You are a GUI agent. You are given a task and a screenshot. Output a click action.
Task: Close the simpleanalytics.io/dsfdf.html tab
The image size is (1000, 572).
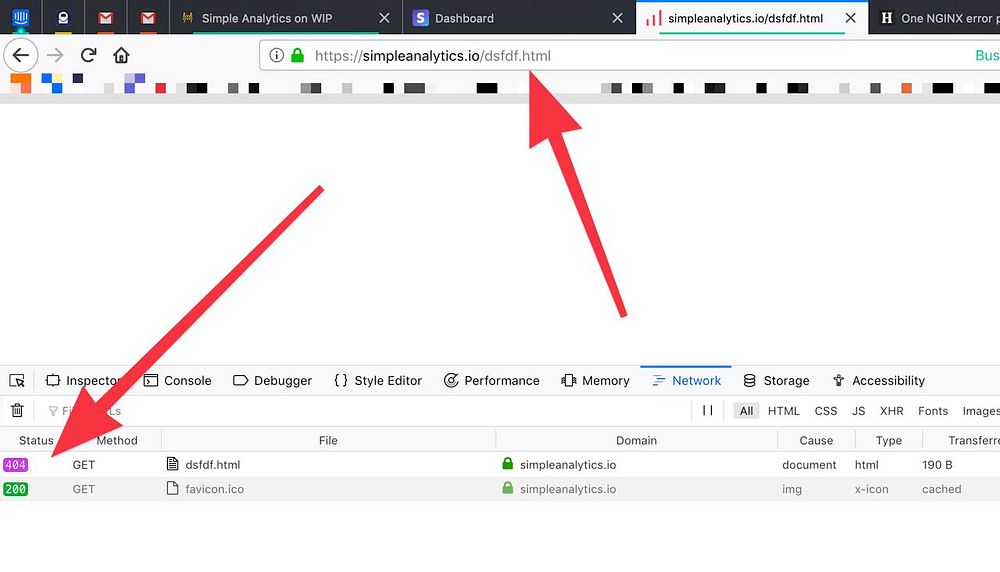(850, 18)
